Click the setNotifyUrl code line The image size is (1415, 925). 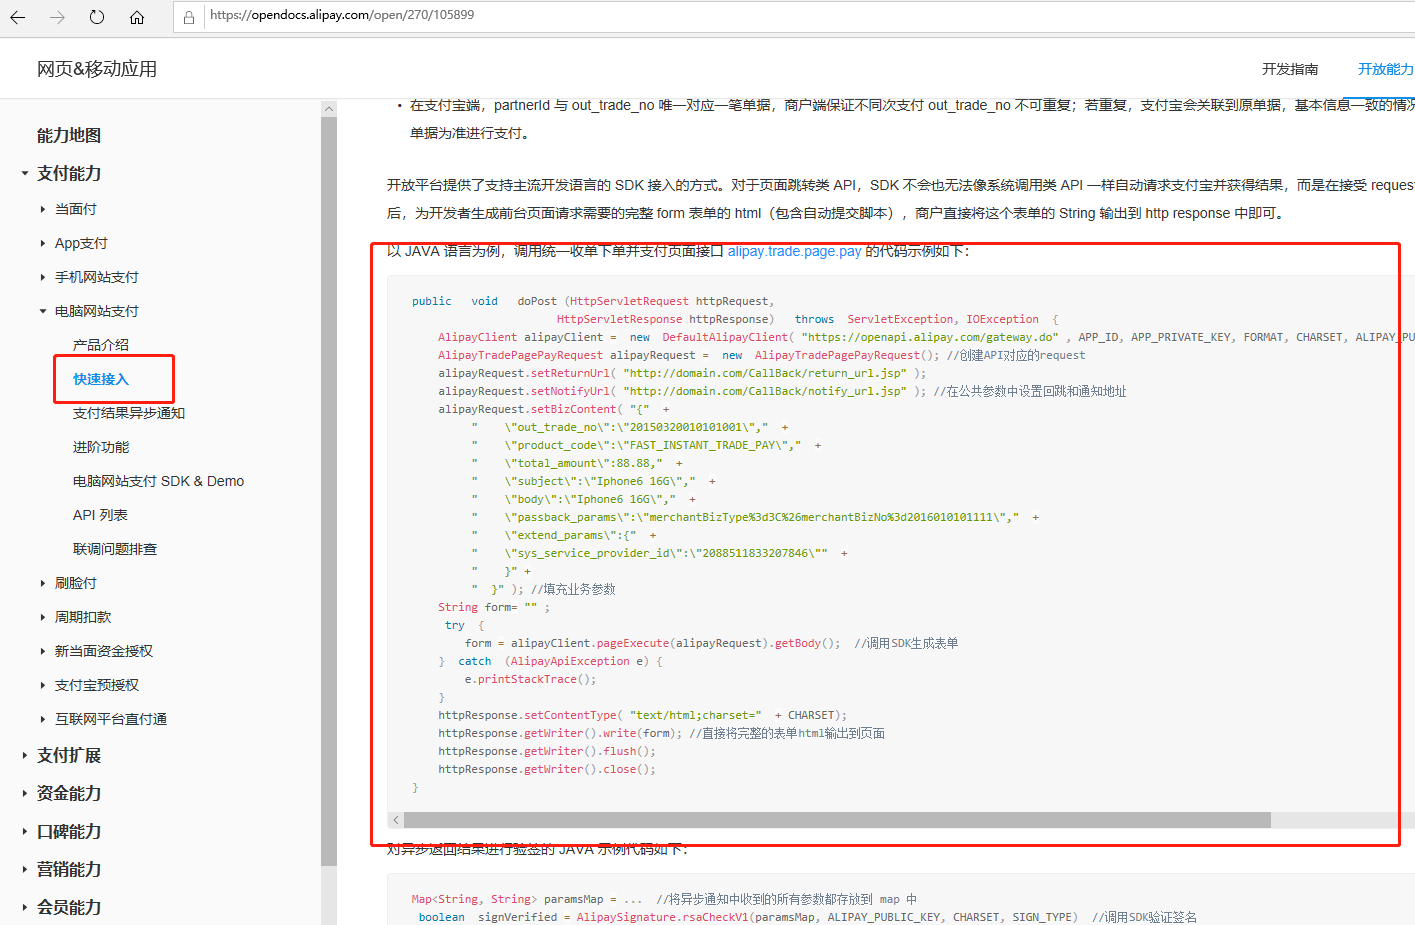782,391
